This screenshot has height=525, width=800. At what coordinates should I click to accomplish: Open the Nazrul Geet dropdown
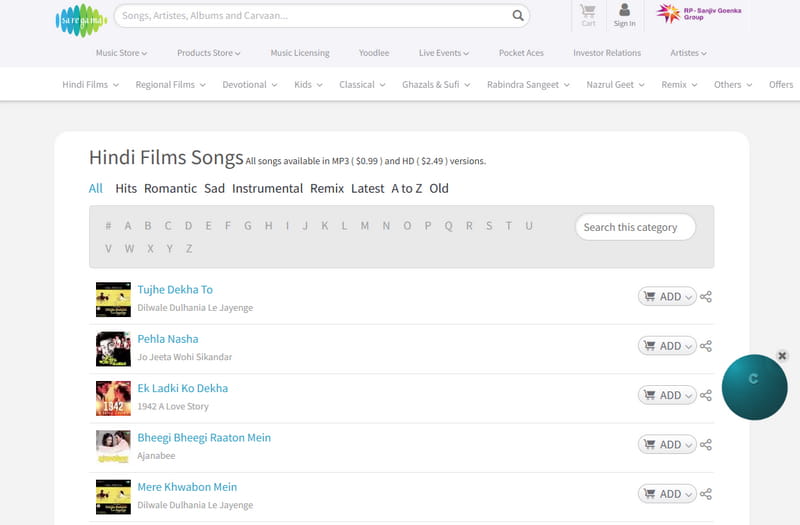pos(615,85)
